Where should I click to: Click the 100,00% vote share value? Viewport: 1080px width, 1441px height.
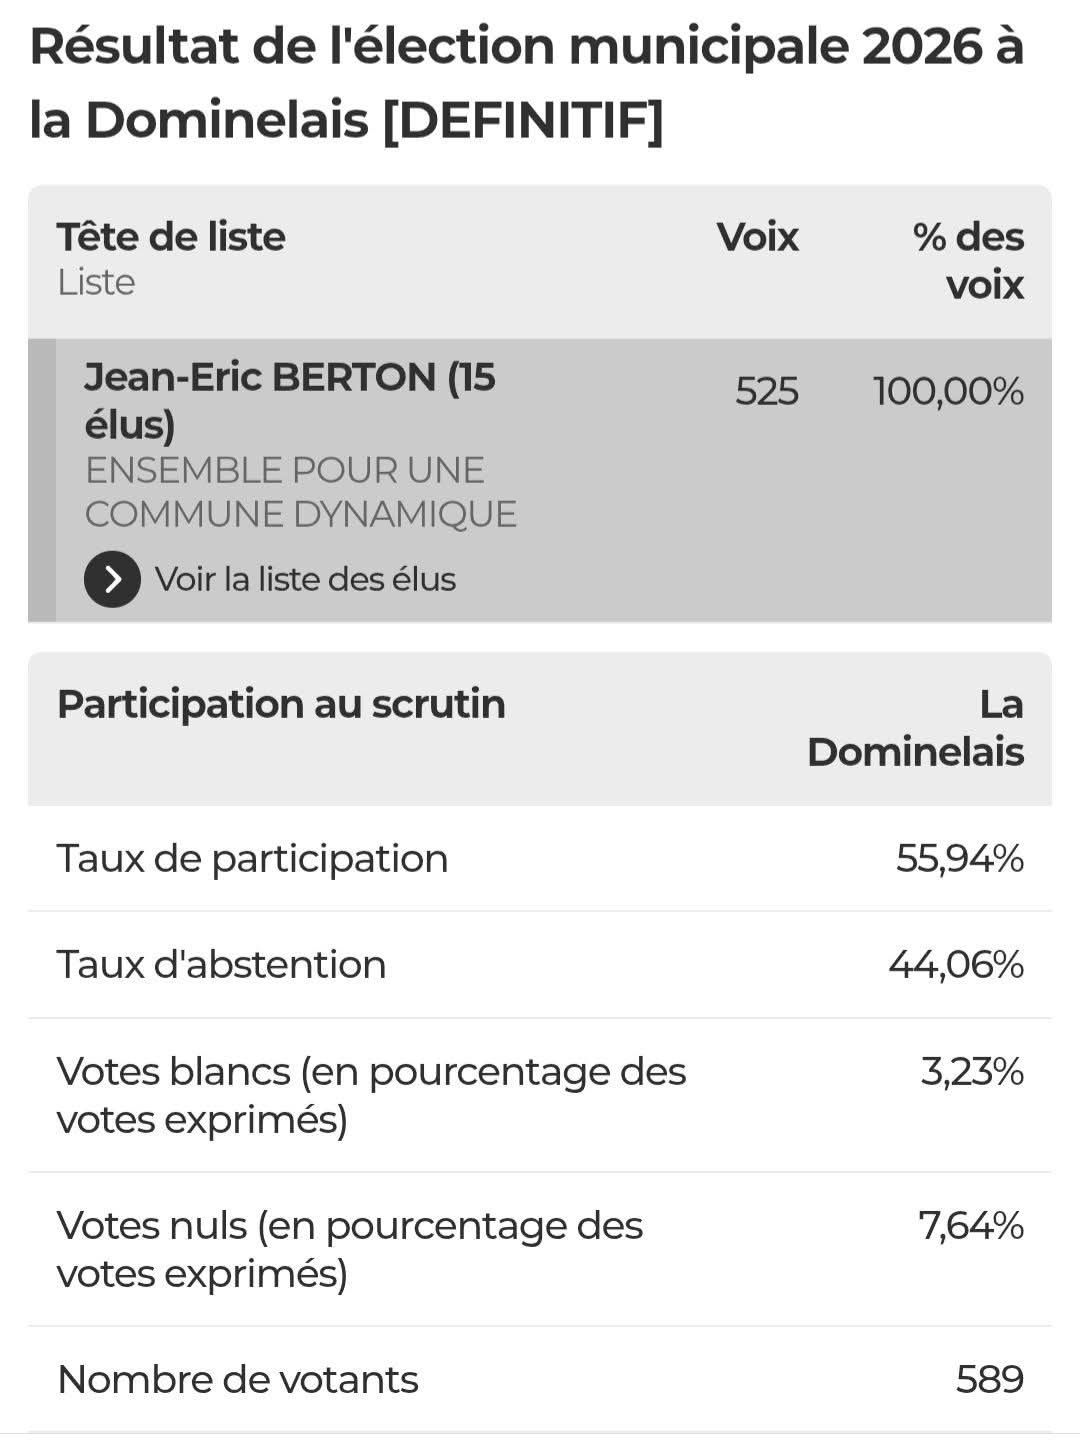[x=948, y=391]
